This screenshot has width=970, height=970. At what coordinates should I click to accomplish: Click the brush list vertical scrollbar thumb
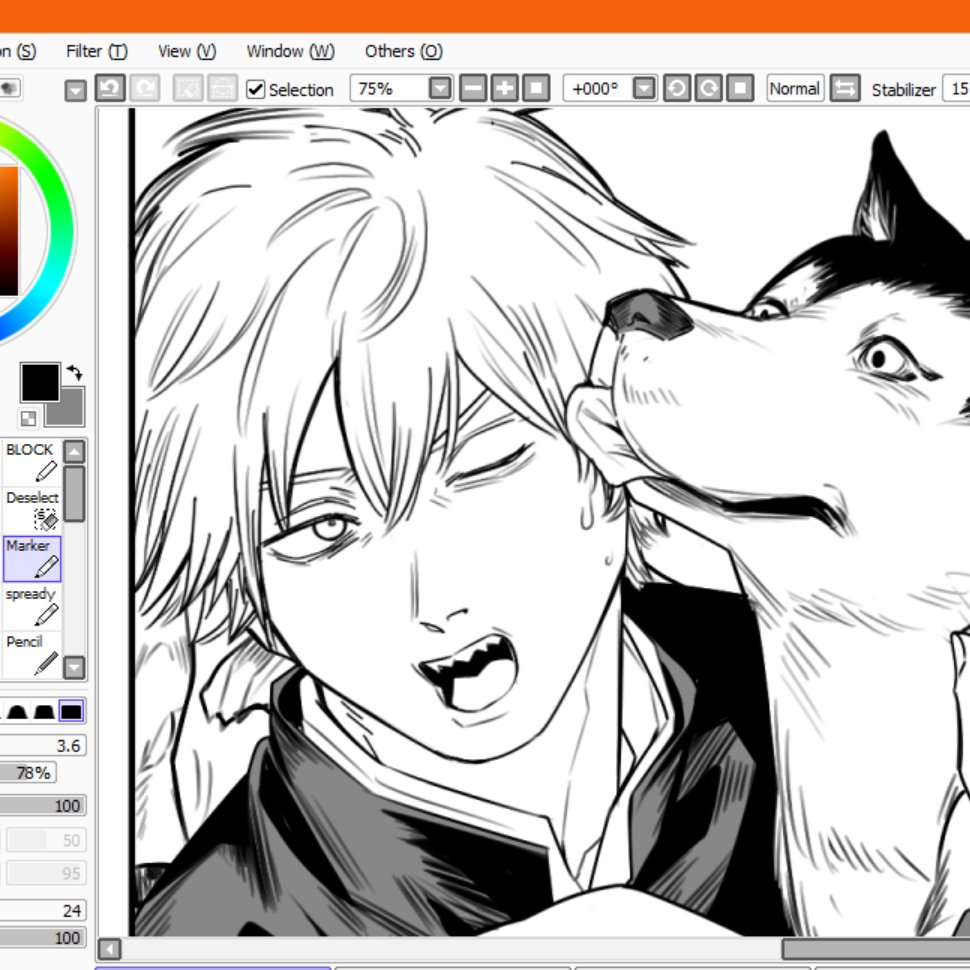[x=74, y=494]
